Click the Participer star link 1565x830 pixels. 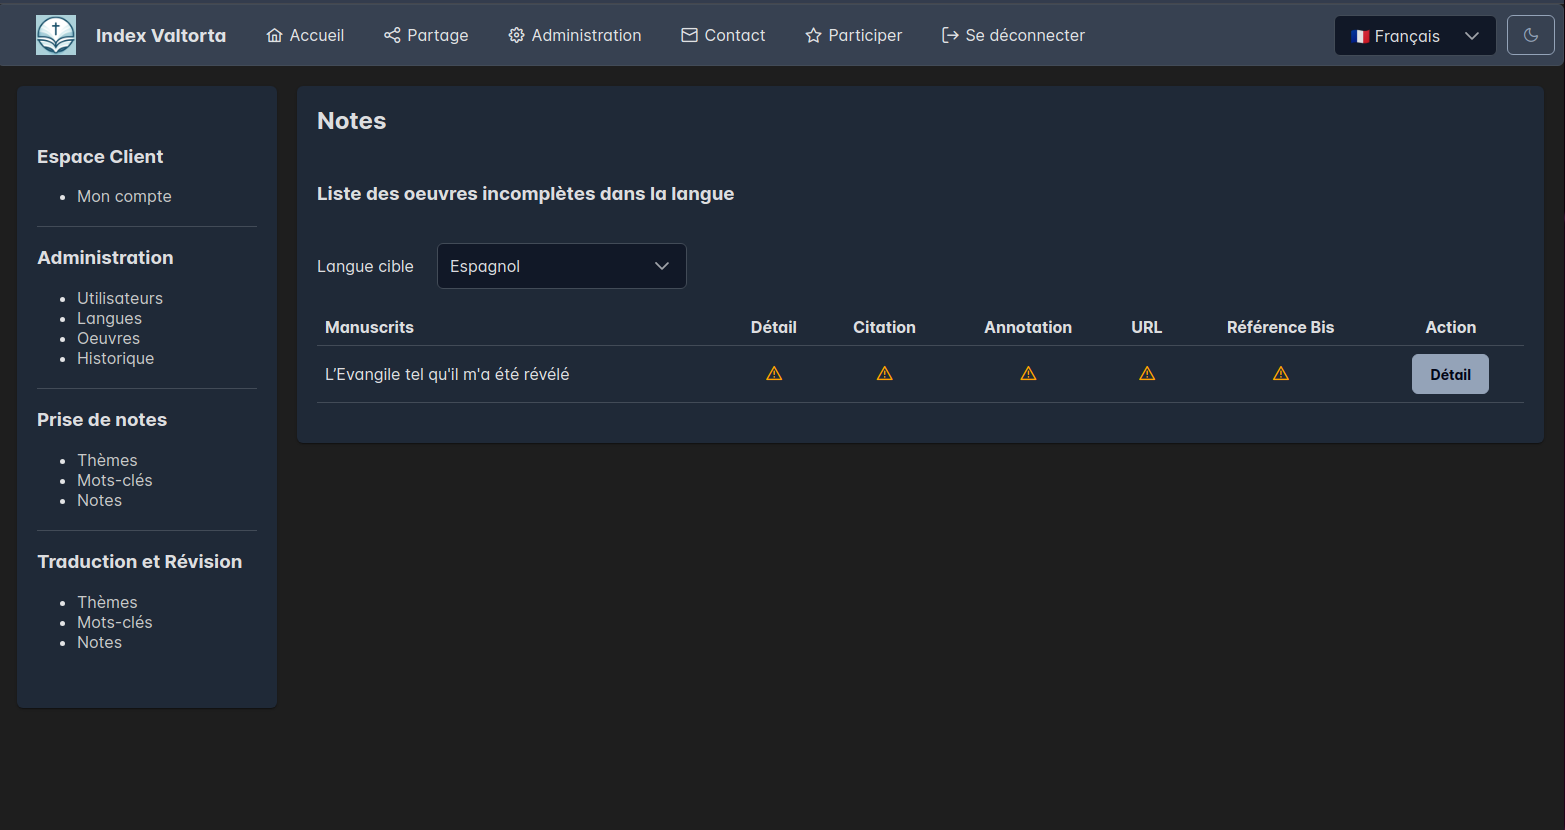[853, 35]
